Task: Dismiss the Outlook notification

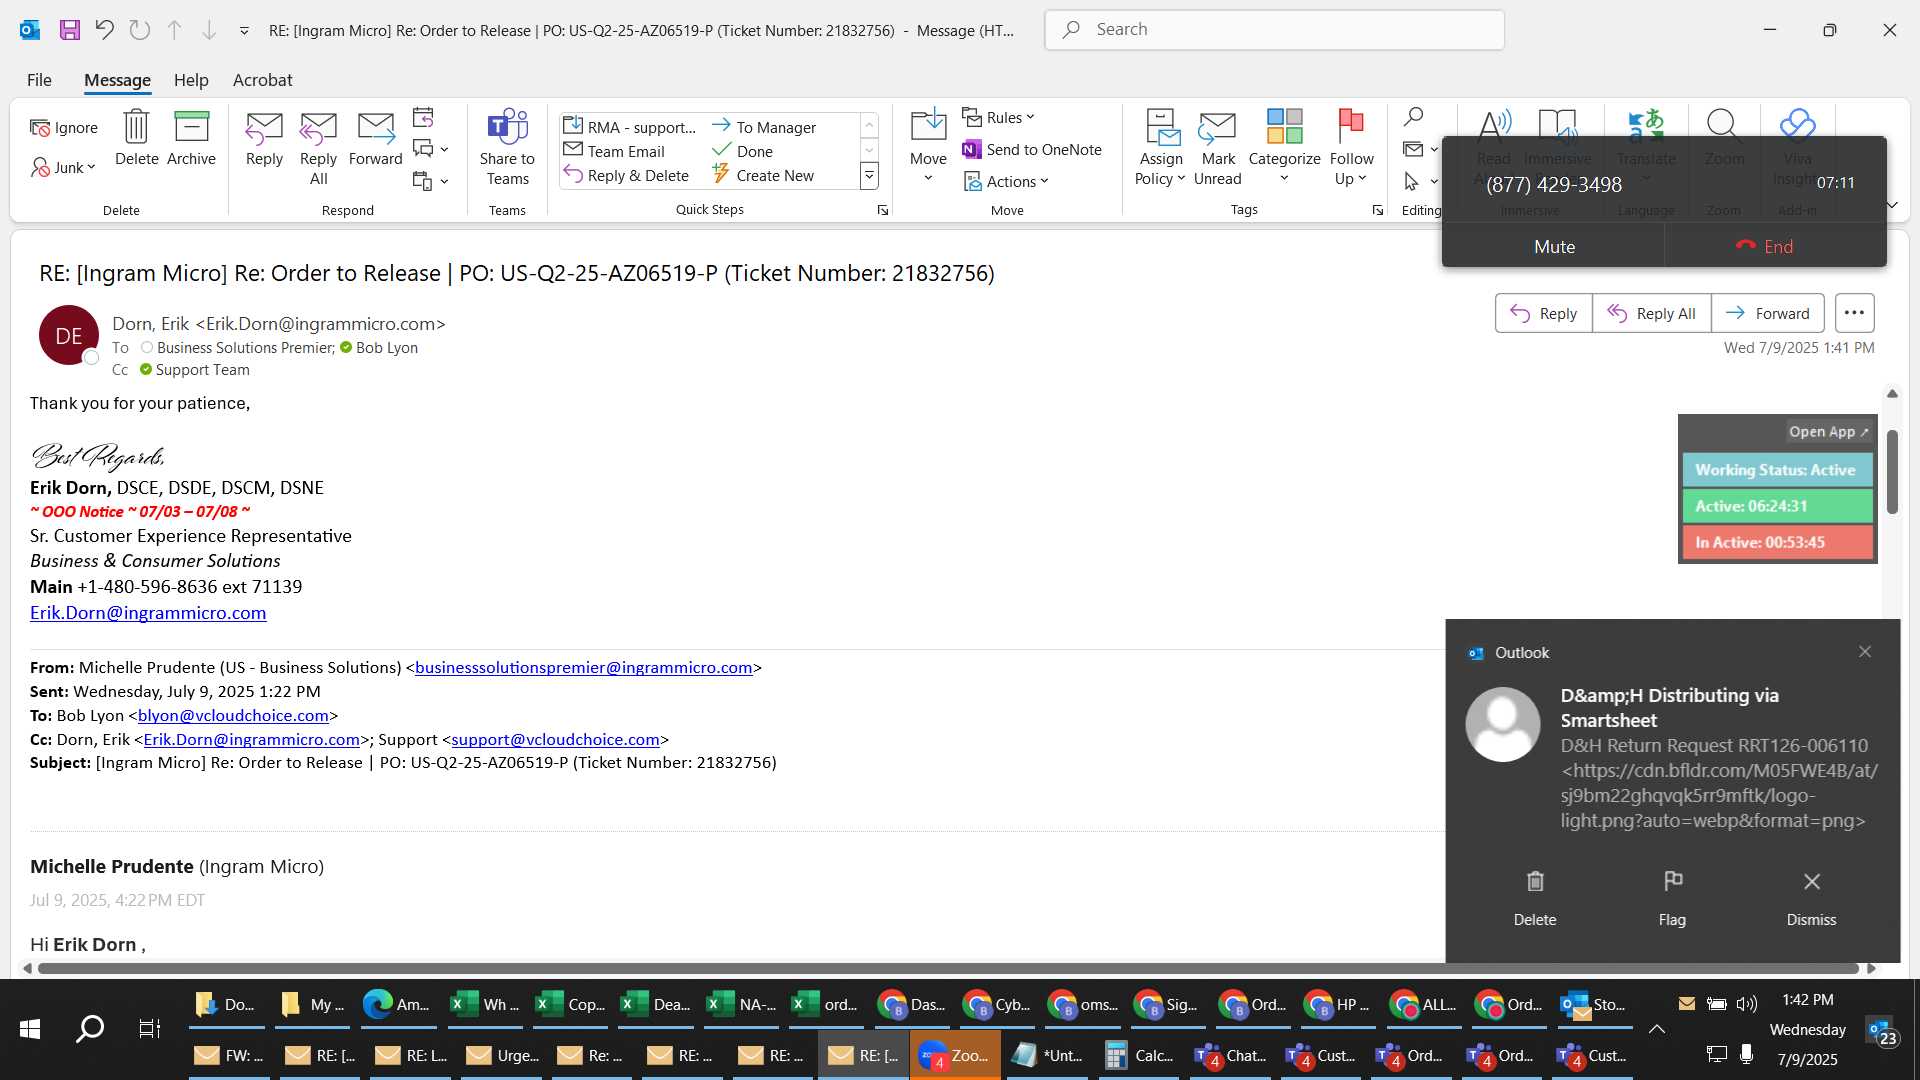Action: [1811, 898]
